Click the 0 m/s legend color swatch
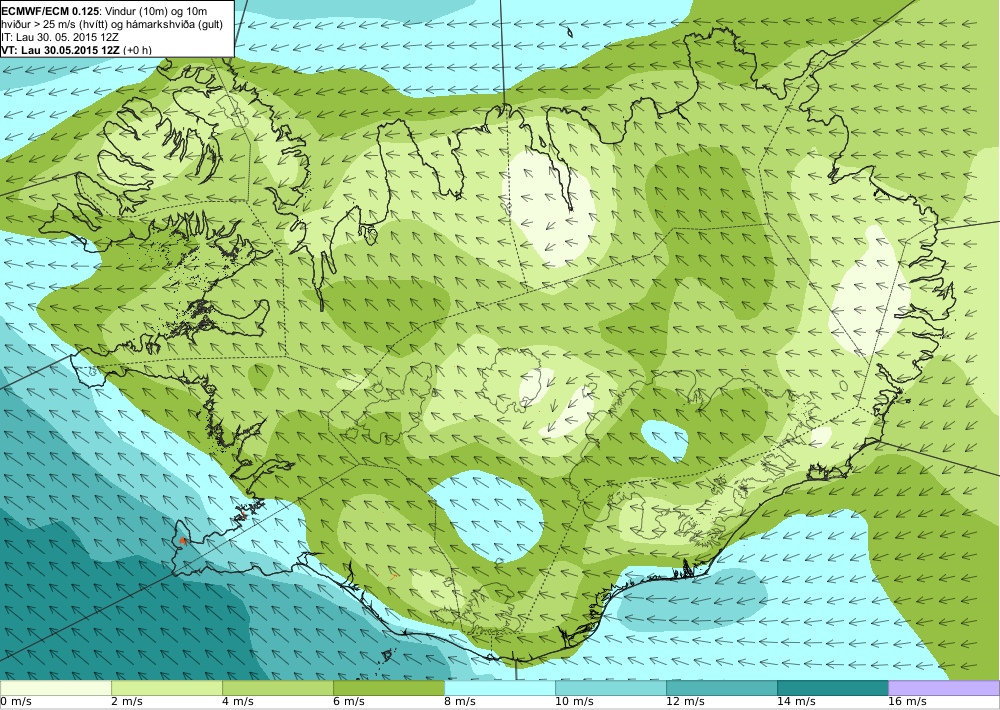1000x710 pixels. coord(55,688)
